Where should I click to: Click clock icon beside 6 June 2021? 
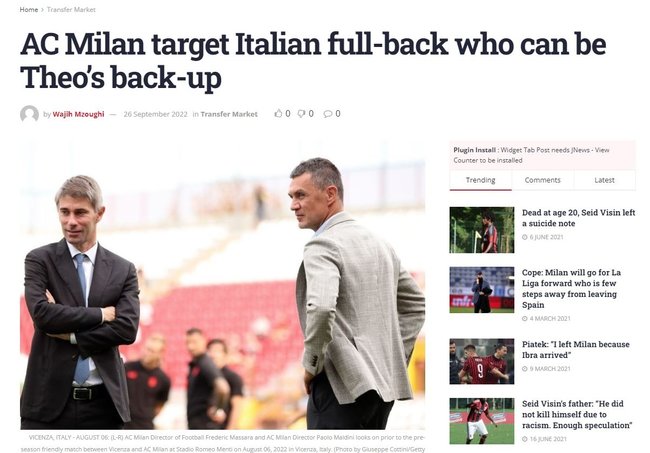[x=525, y=237]
